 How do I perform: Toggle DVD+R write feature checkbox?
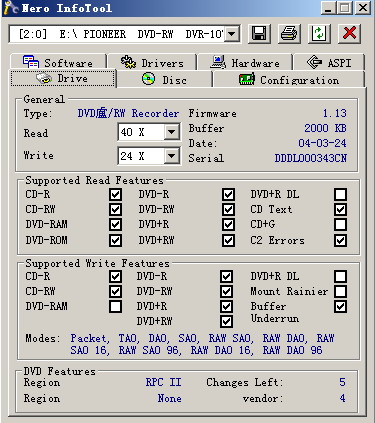coord(226,306)
